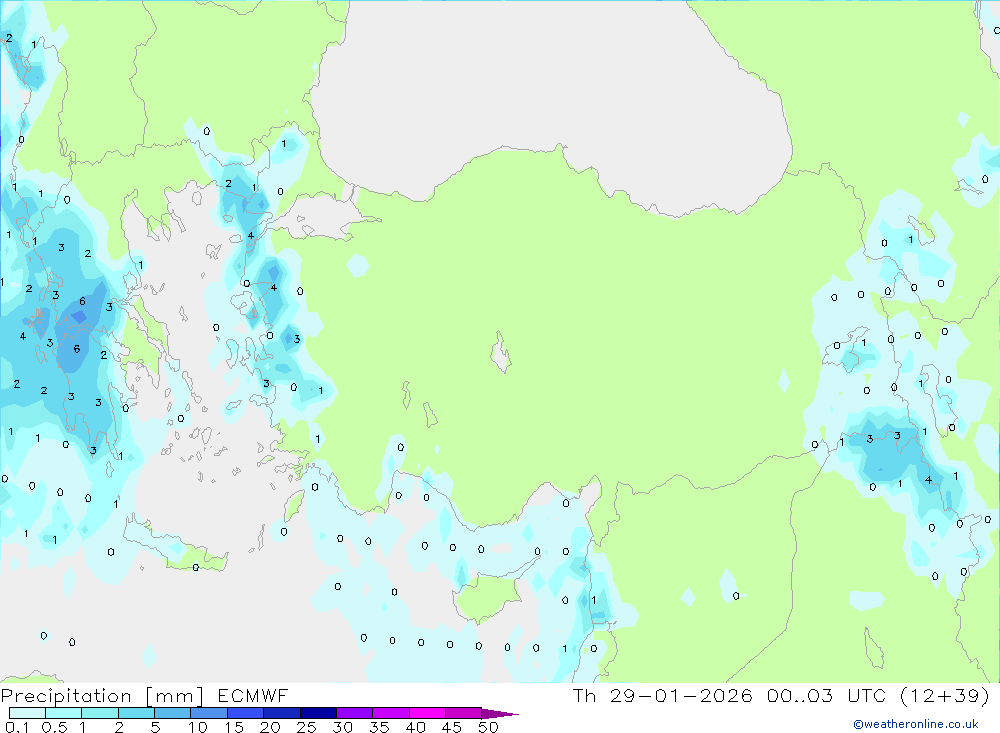Click the 45–50 mm legend color swatch

[x=464, y=713]
